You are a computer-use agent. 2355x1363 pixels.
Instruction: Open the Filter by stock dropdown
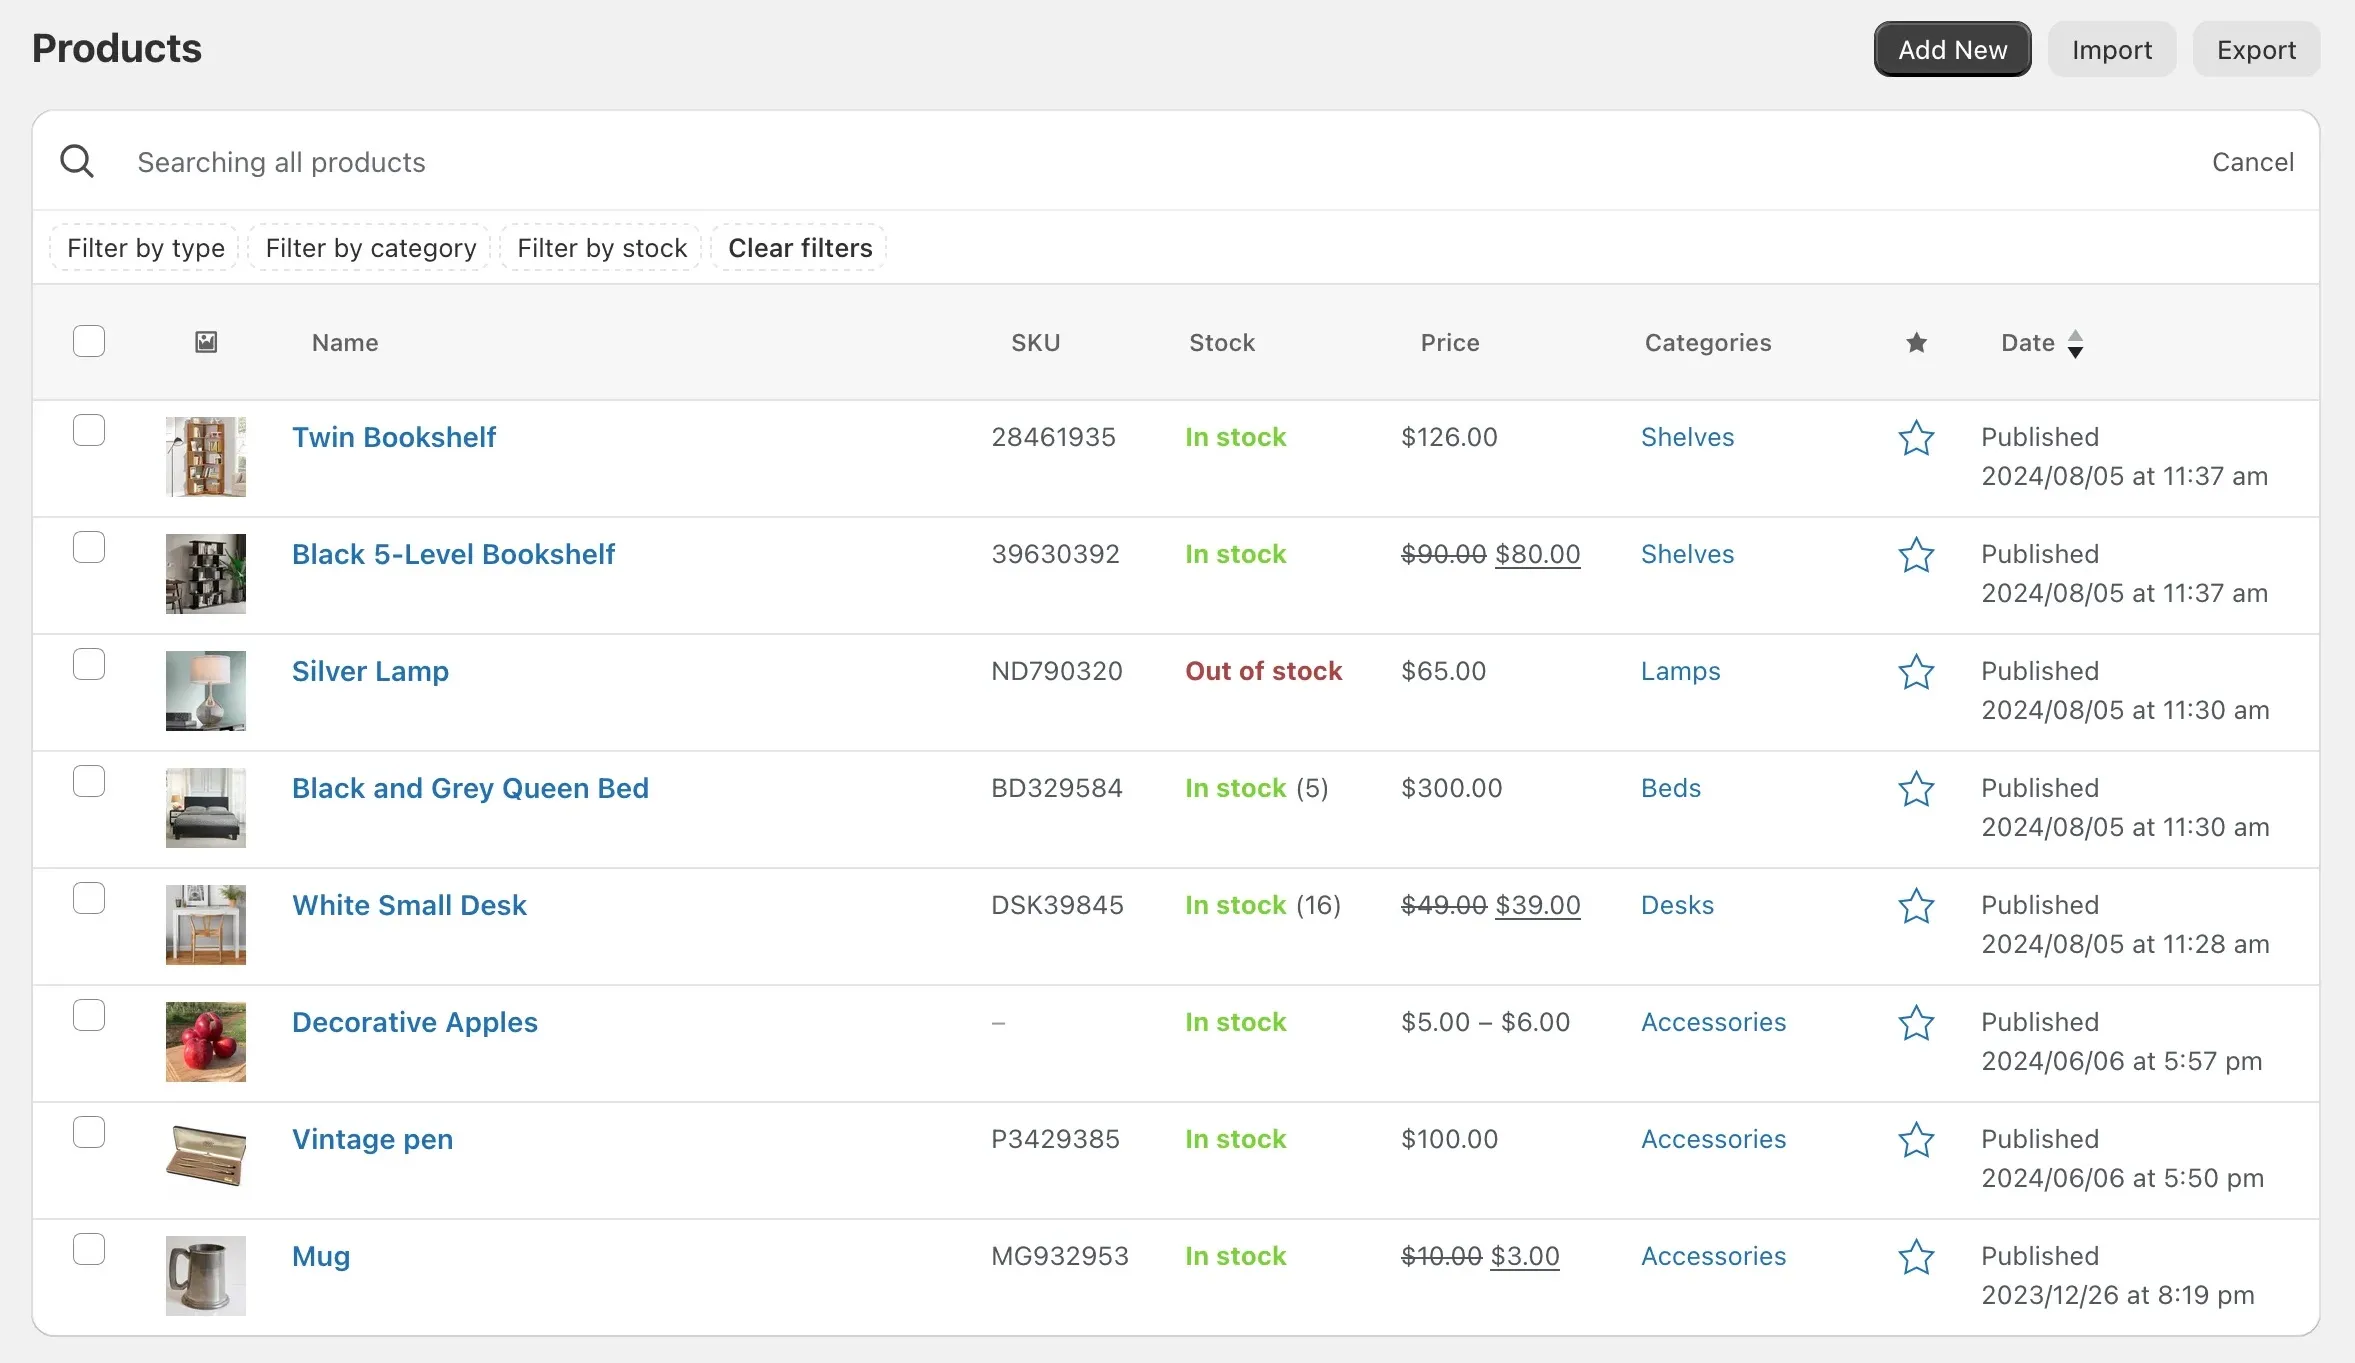click(602, 247)
